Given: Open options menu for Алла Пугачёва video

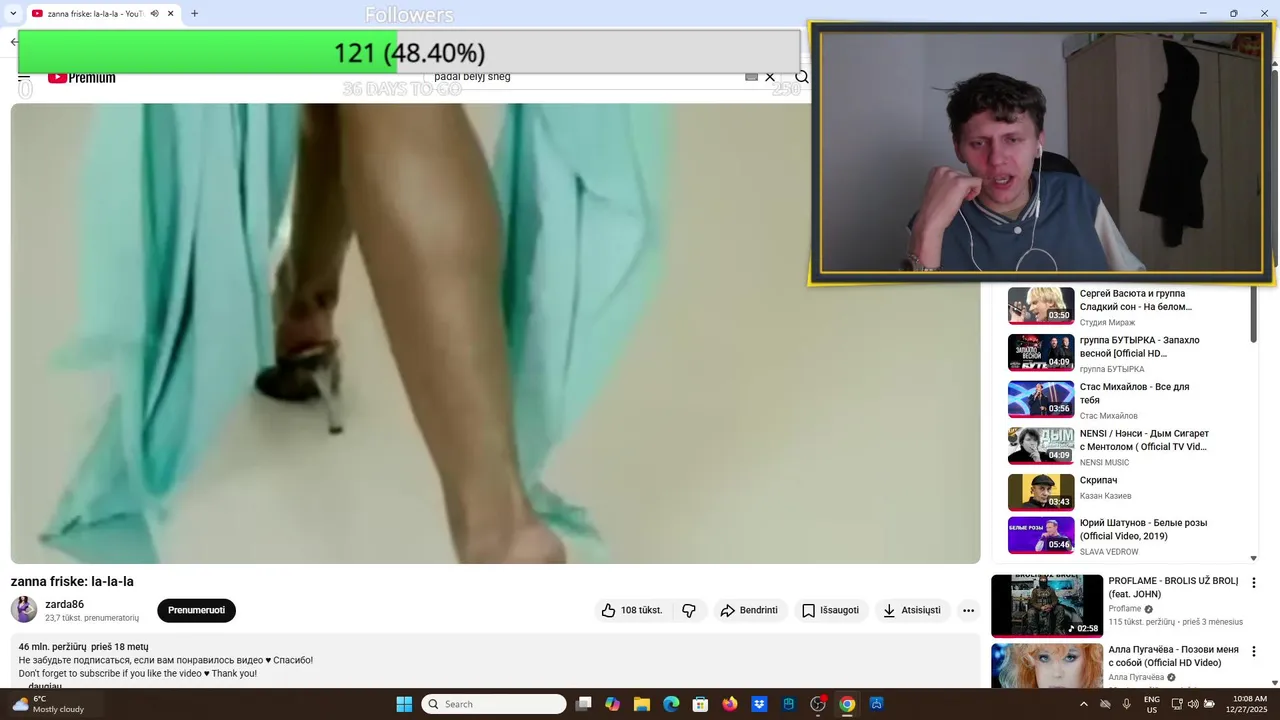Looking at the screenshot, I should pyautogui.click(x=1254, y=652).
